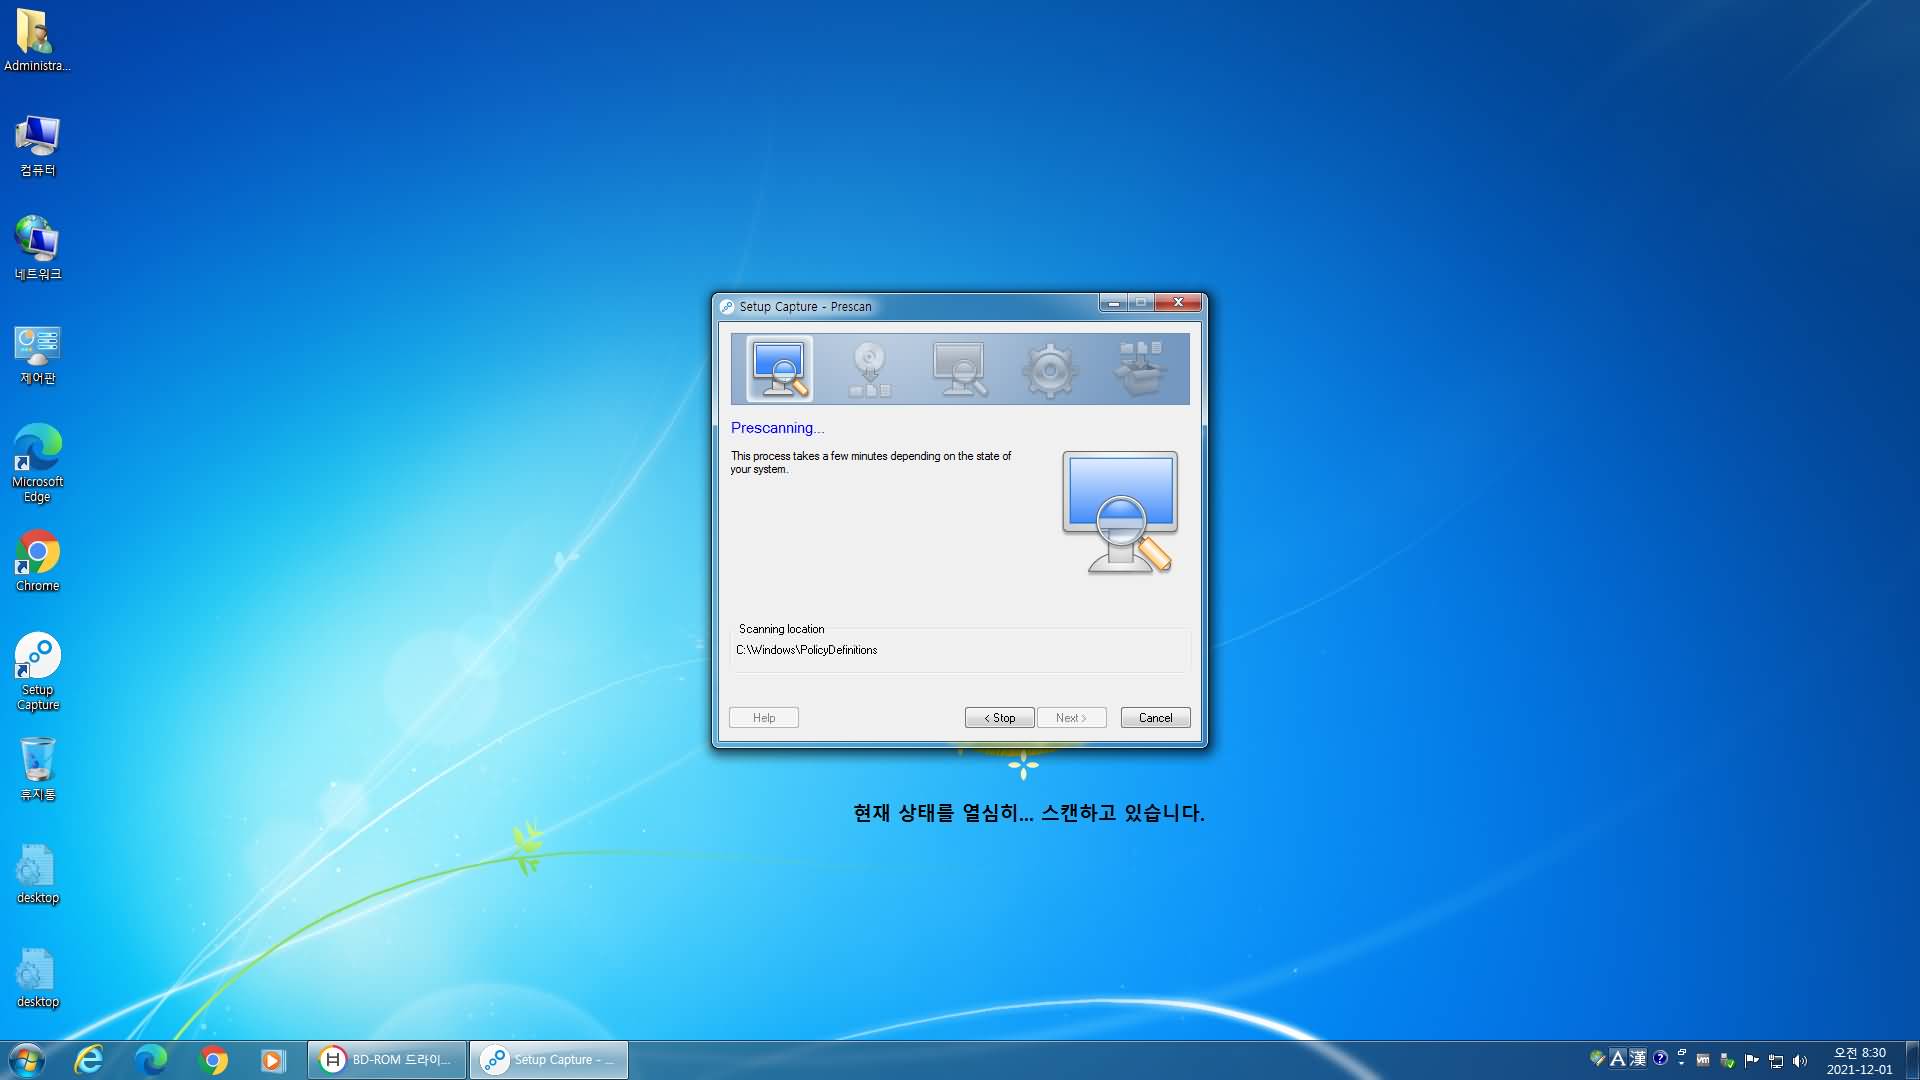Click the Prescan step icon in wizard banner

pyautogui.click(x=779, y=369)
